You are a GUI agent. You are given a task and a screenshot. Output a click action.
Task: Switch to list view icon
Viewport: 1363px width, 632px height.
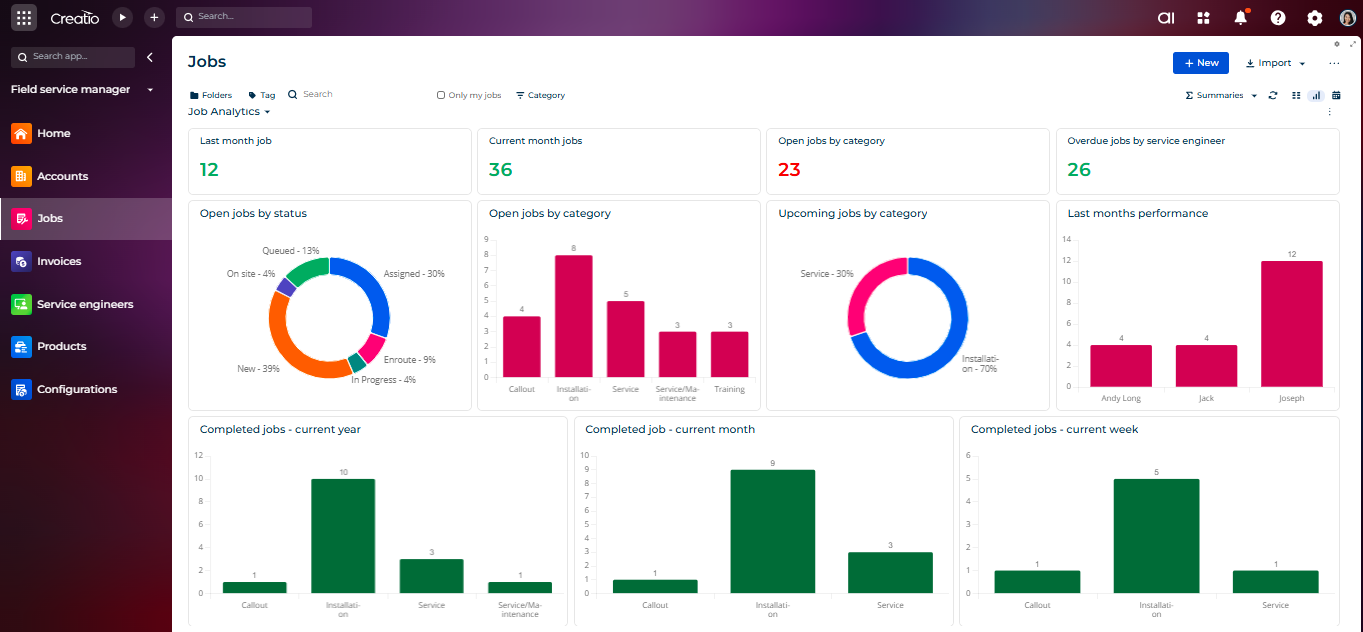(1296, 96)
